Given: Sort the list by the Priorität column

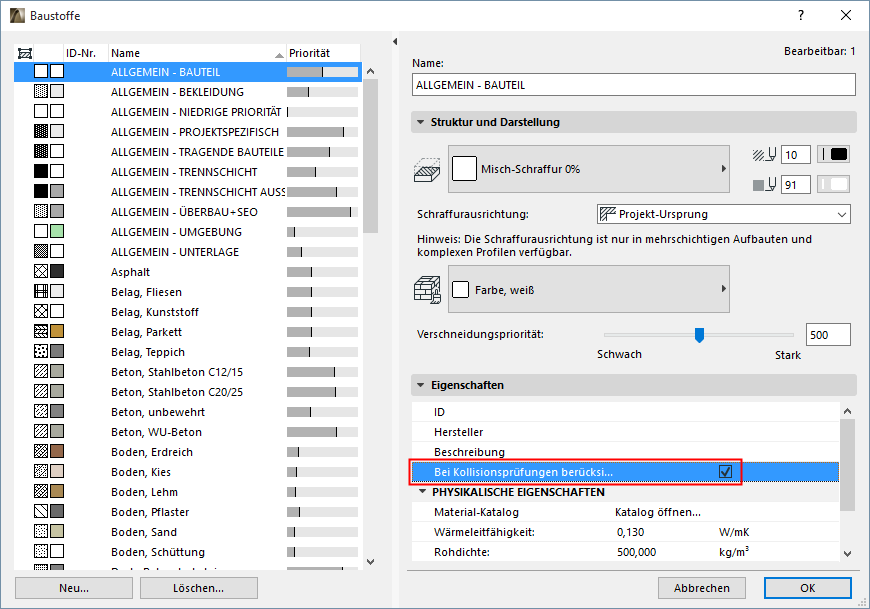Looking at the screenshot, I should [x=323, y=53].
